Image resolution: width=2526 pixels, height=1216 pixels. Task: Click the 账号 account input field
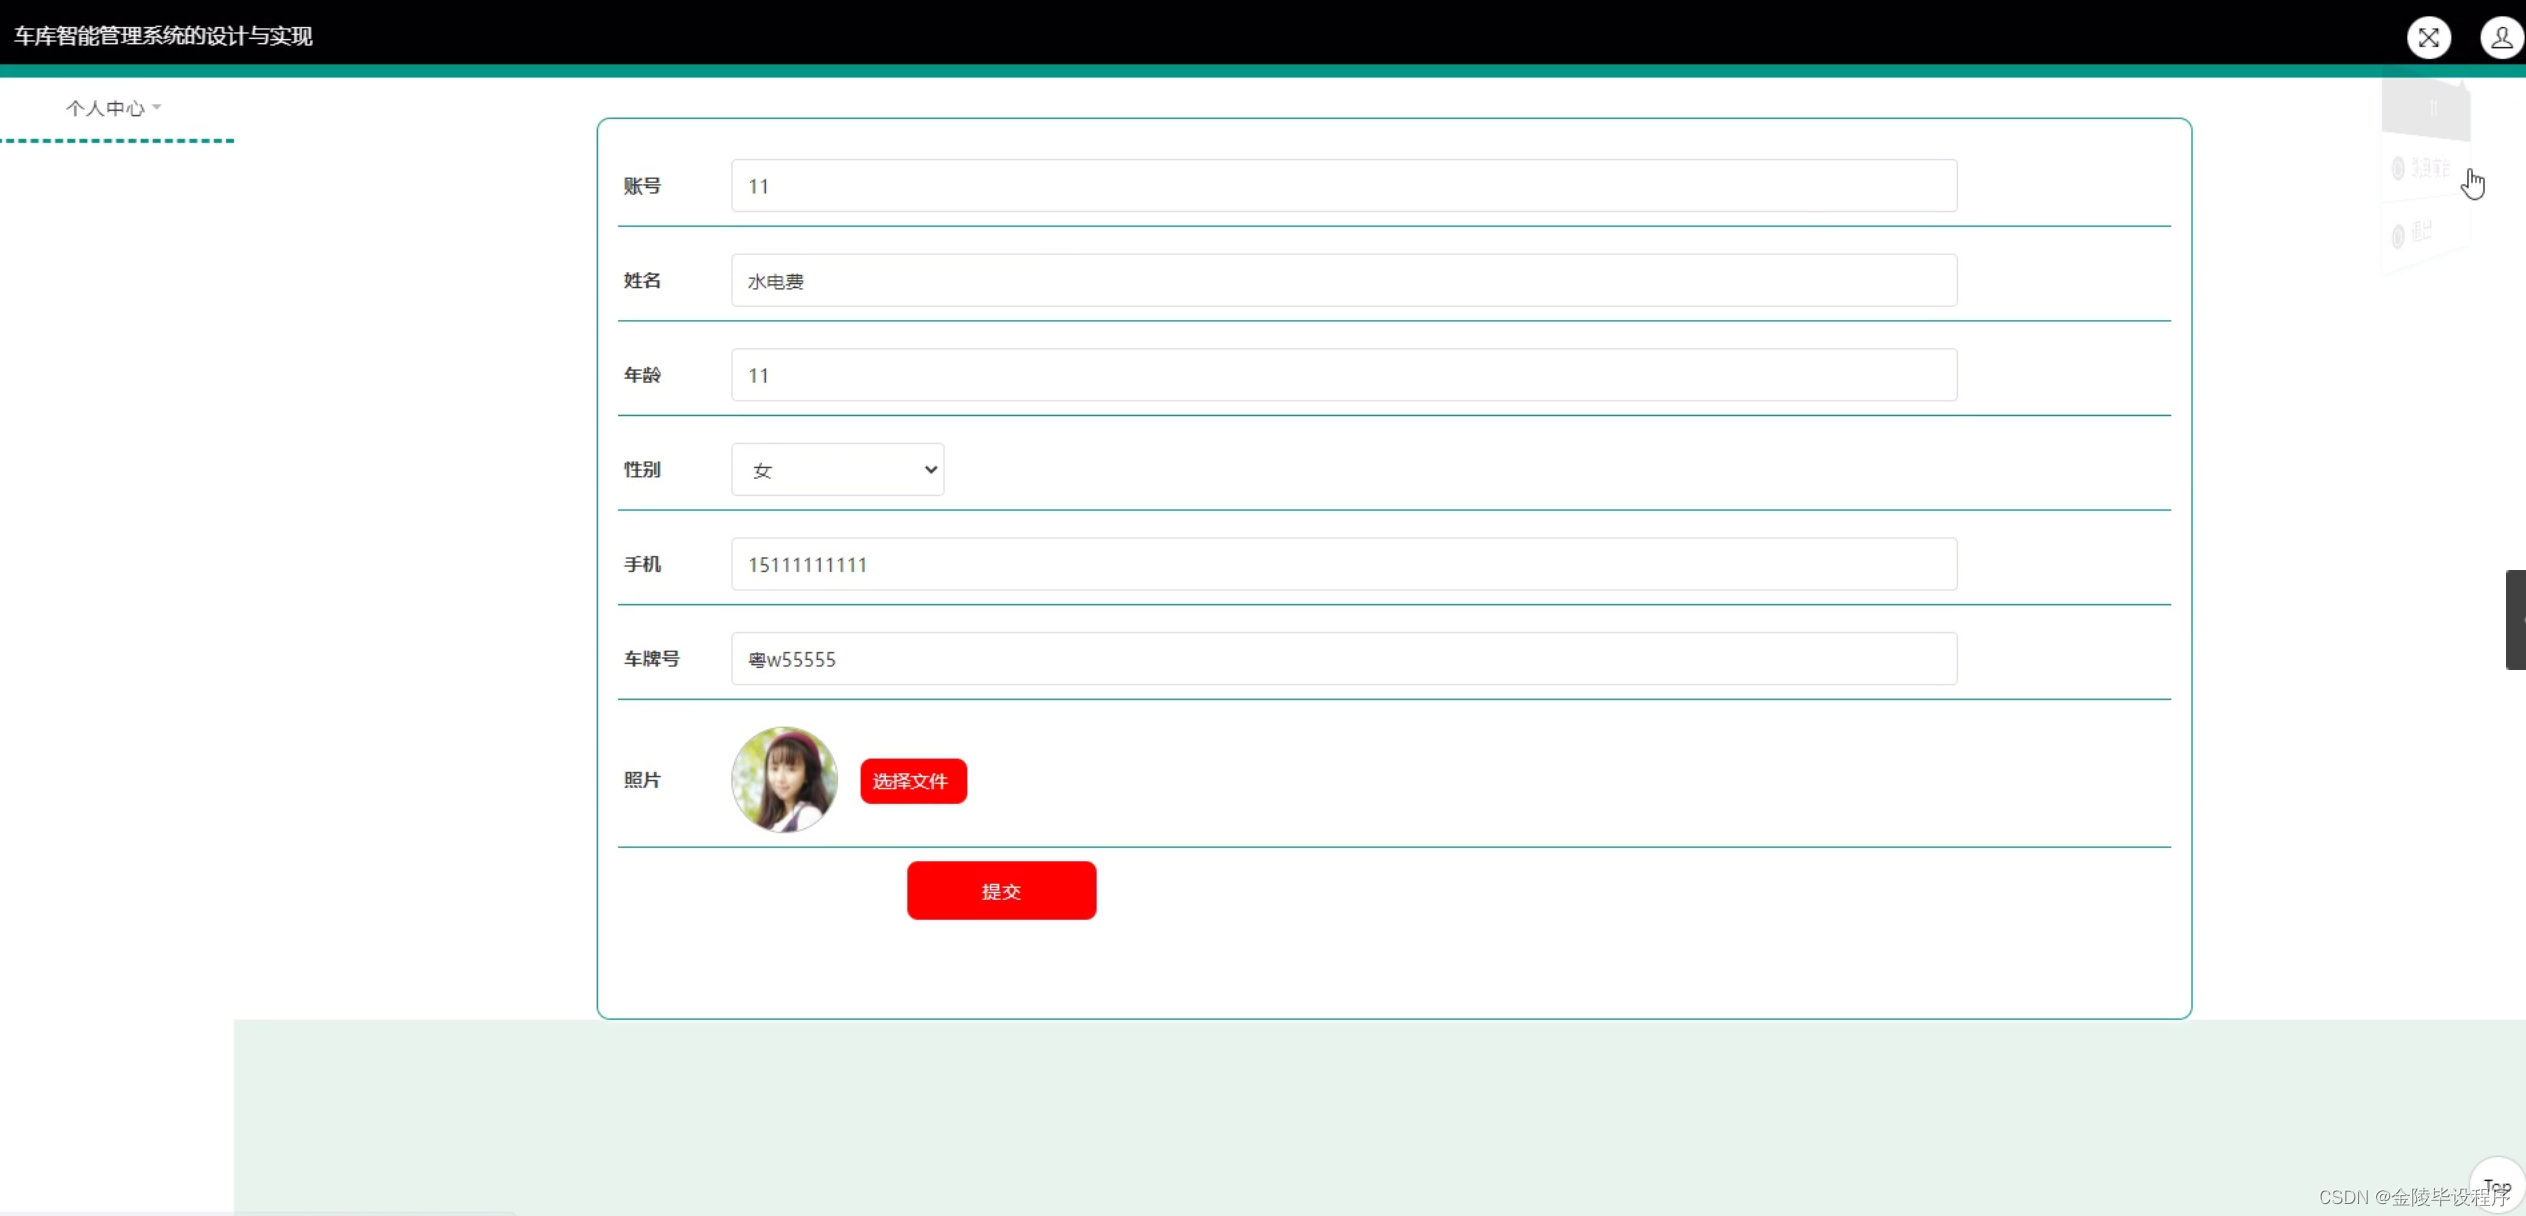pos(1343,185)
